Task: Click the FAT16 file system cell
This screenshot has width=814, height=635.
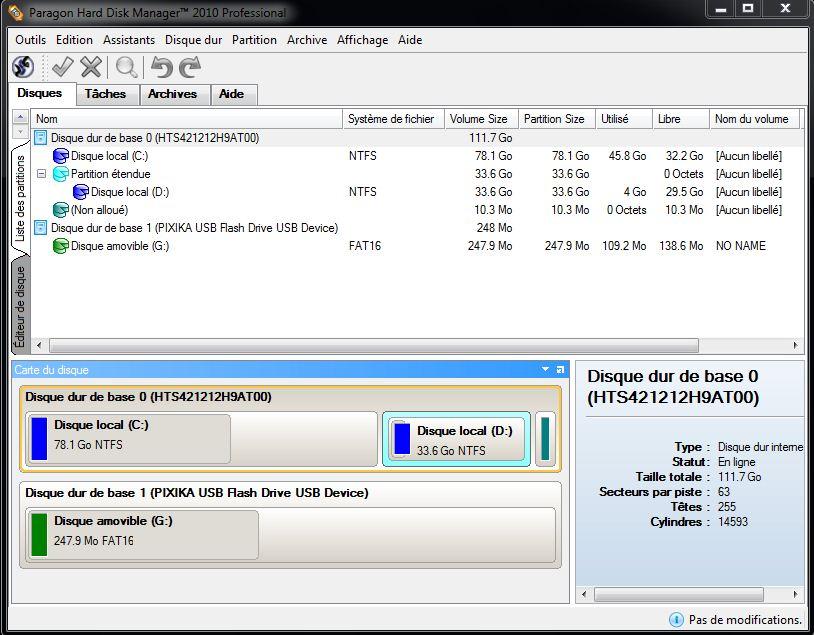Action: point(365,246)
